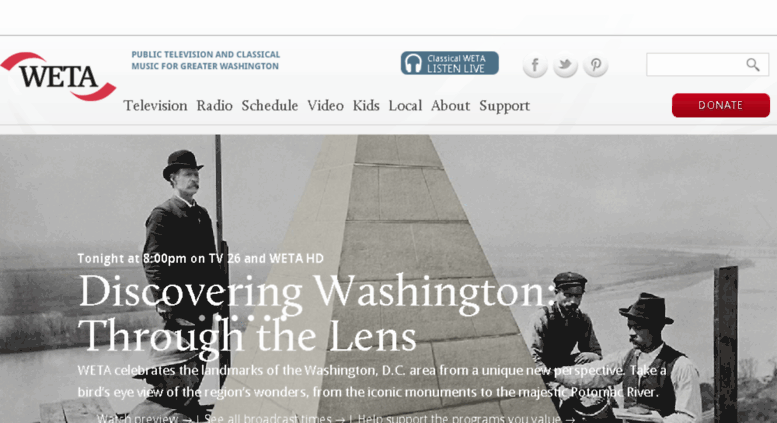Open the Television menu

coord(155,106)
